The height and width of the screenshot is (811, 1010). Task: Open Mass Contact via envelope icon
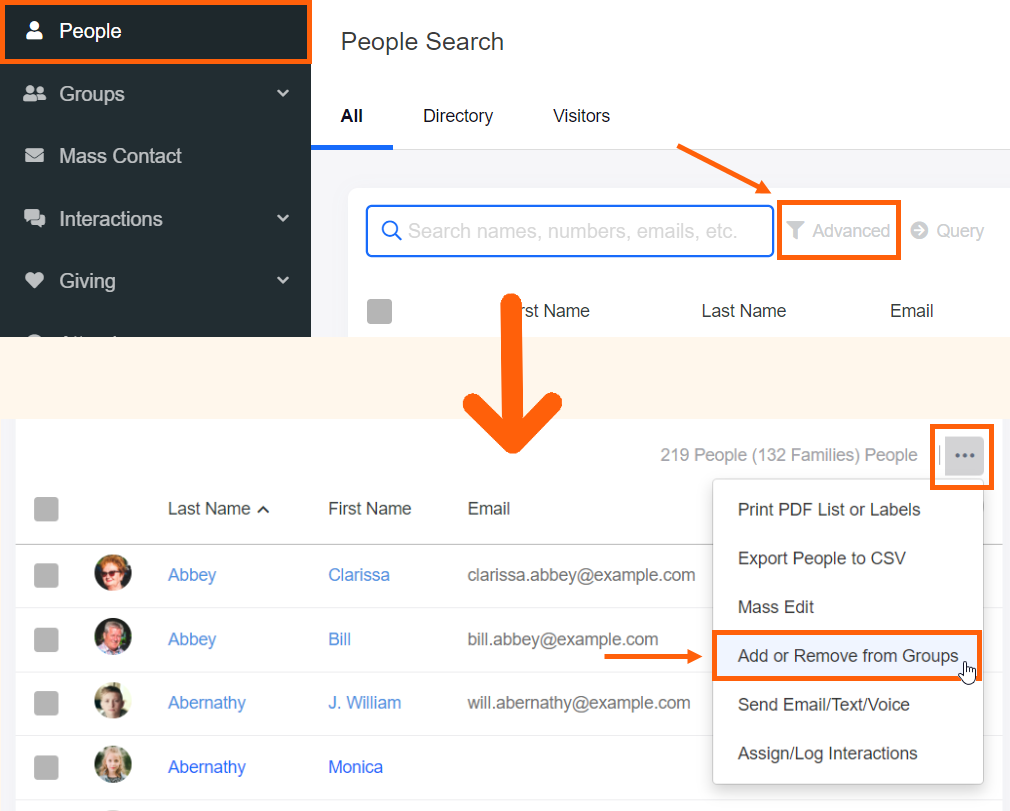point(34,156)
